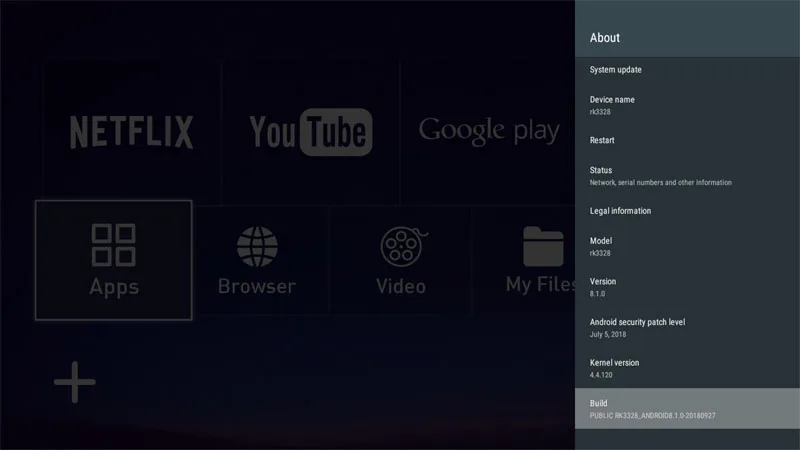Click the kernel value '4.4.120'

tap(601, 375)
